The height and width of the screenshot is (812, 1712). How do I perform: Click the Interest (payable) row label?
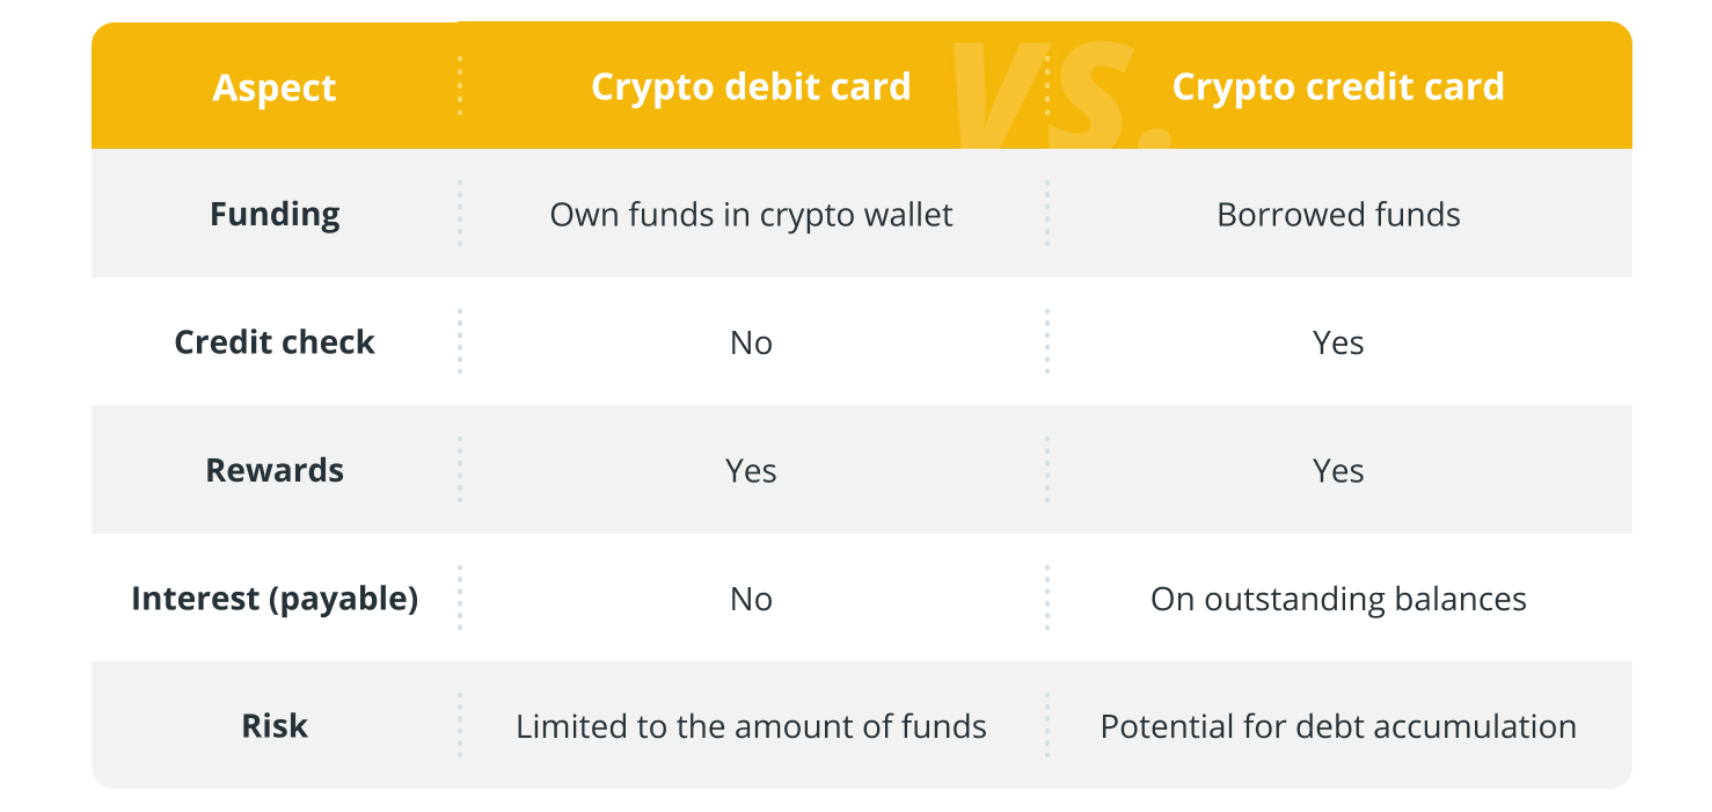(x=274, y=598)
